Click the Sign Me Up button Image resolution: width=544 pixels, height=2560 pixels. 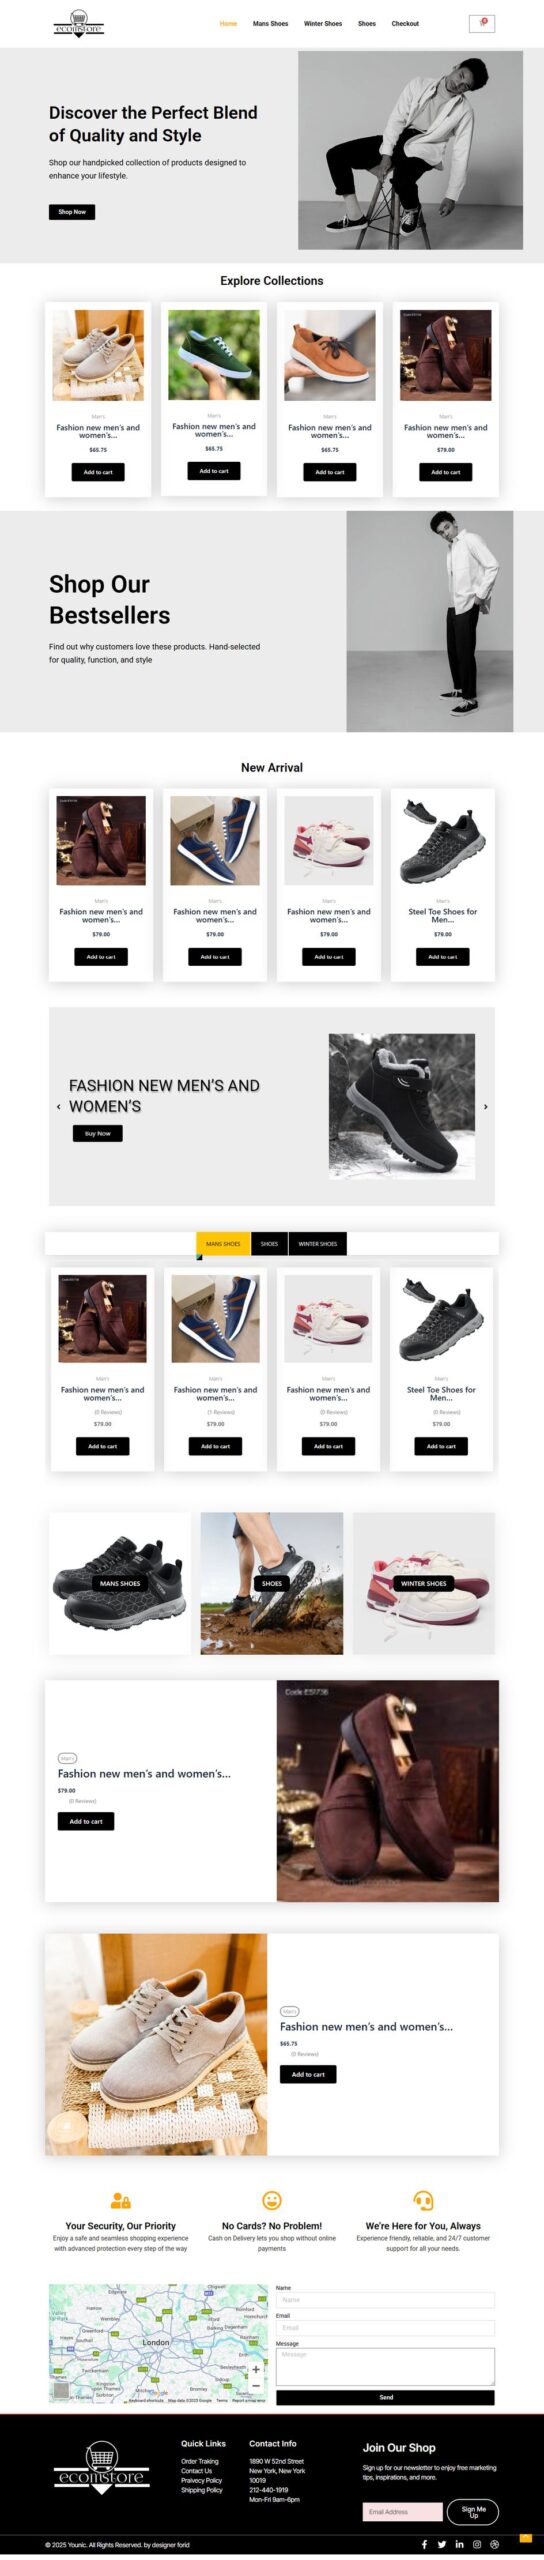click(473, 2511)
